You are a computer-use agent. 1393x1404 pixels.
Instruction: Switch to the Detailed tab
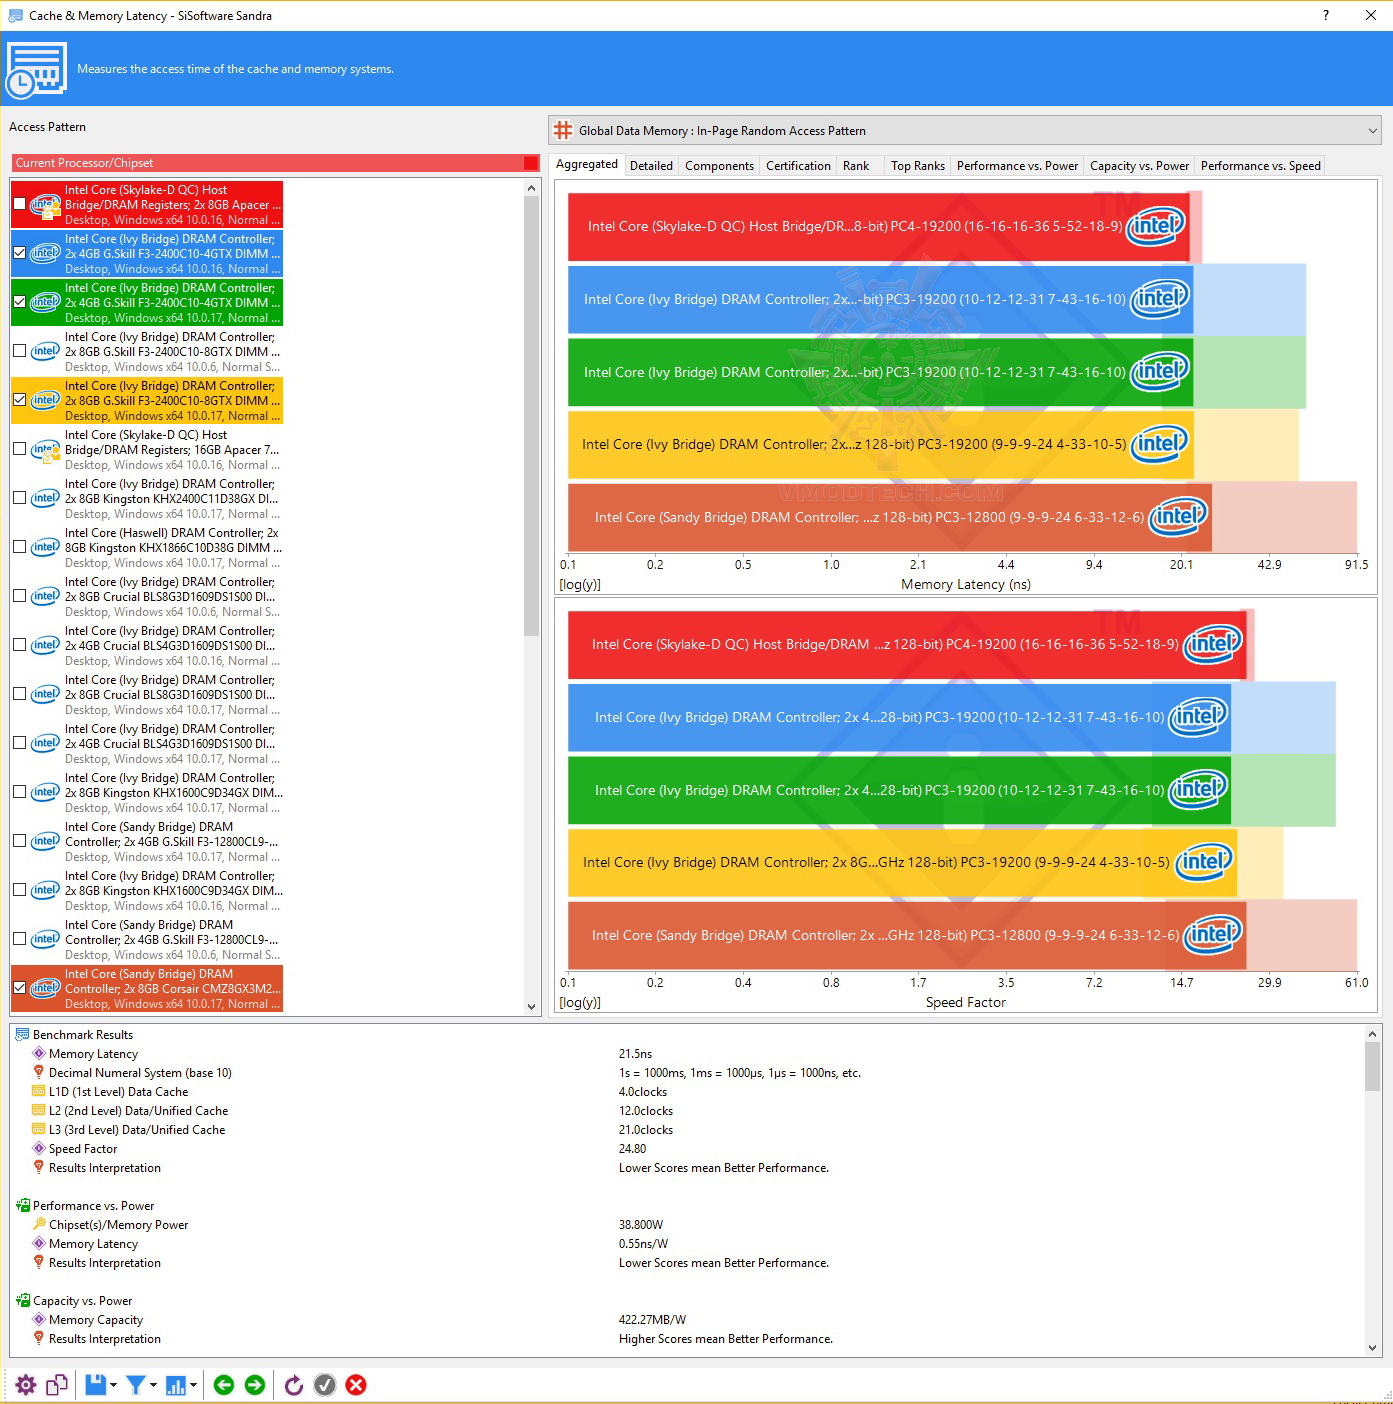651,166
